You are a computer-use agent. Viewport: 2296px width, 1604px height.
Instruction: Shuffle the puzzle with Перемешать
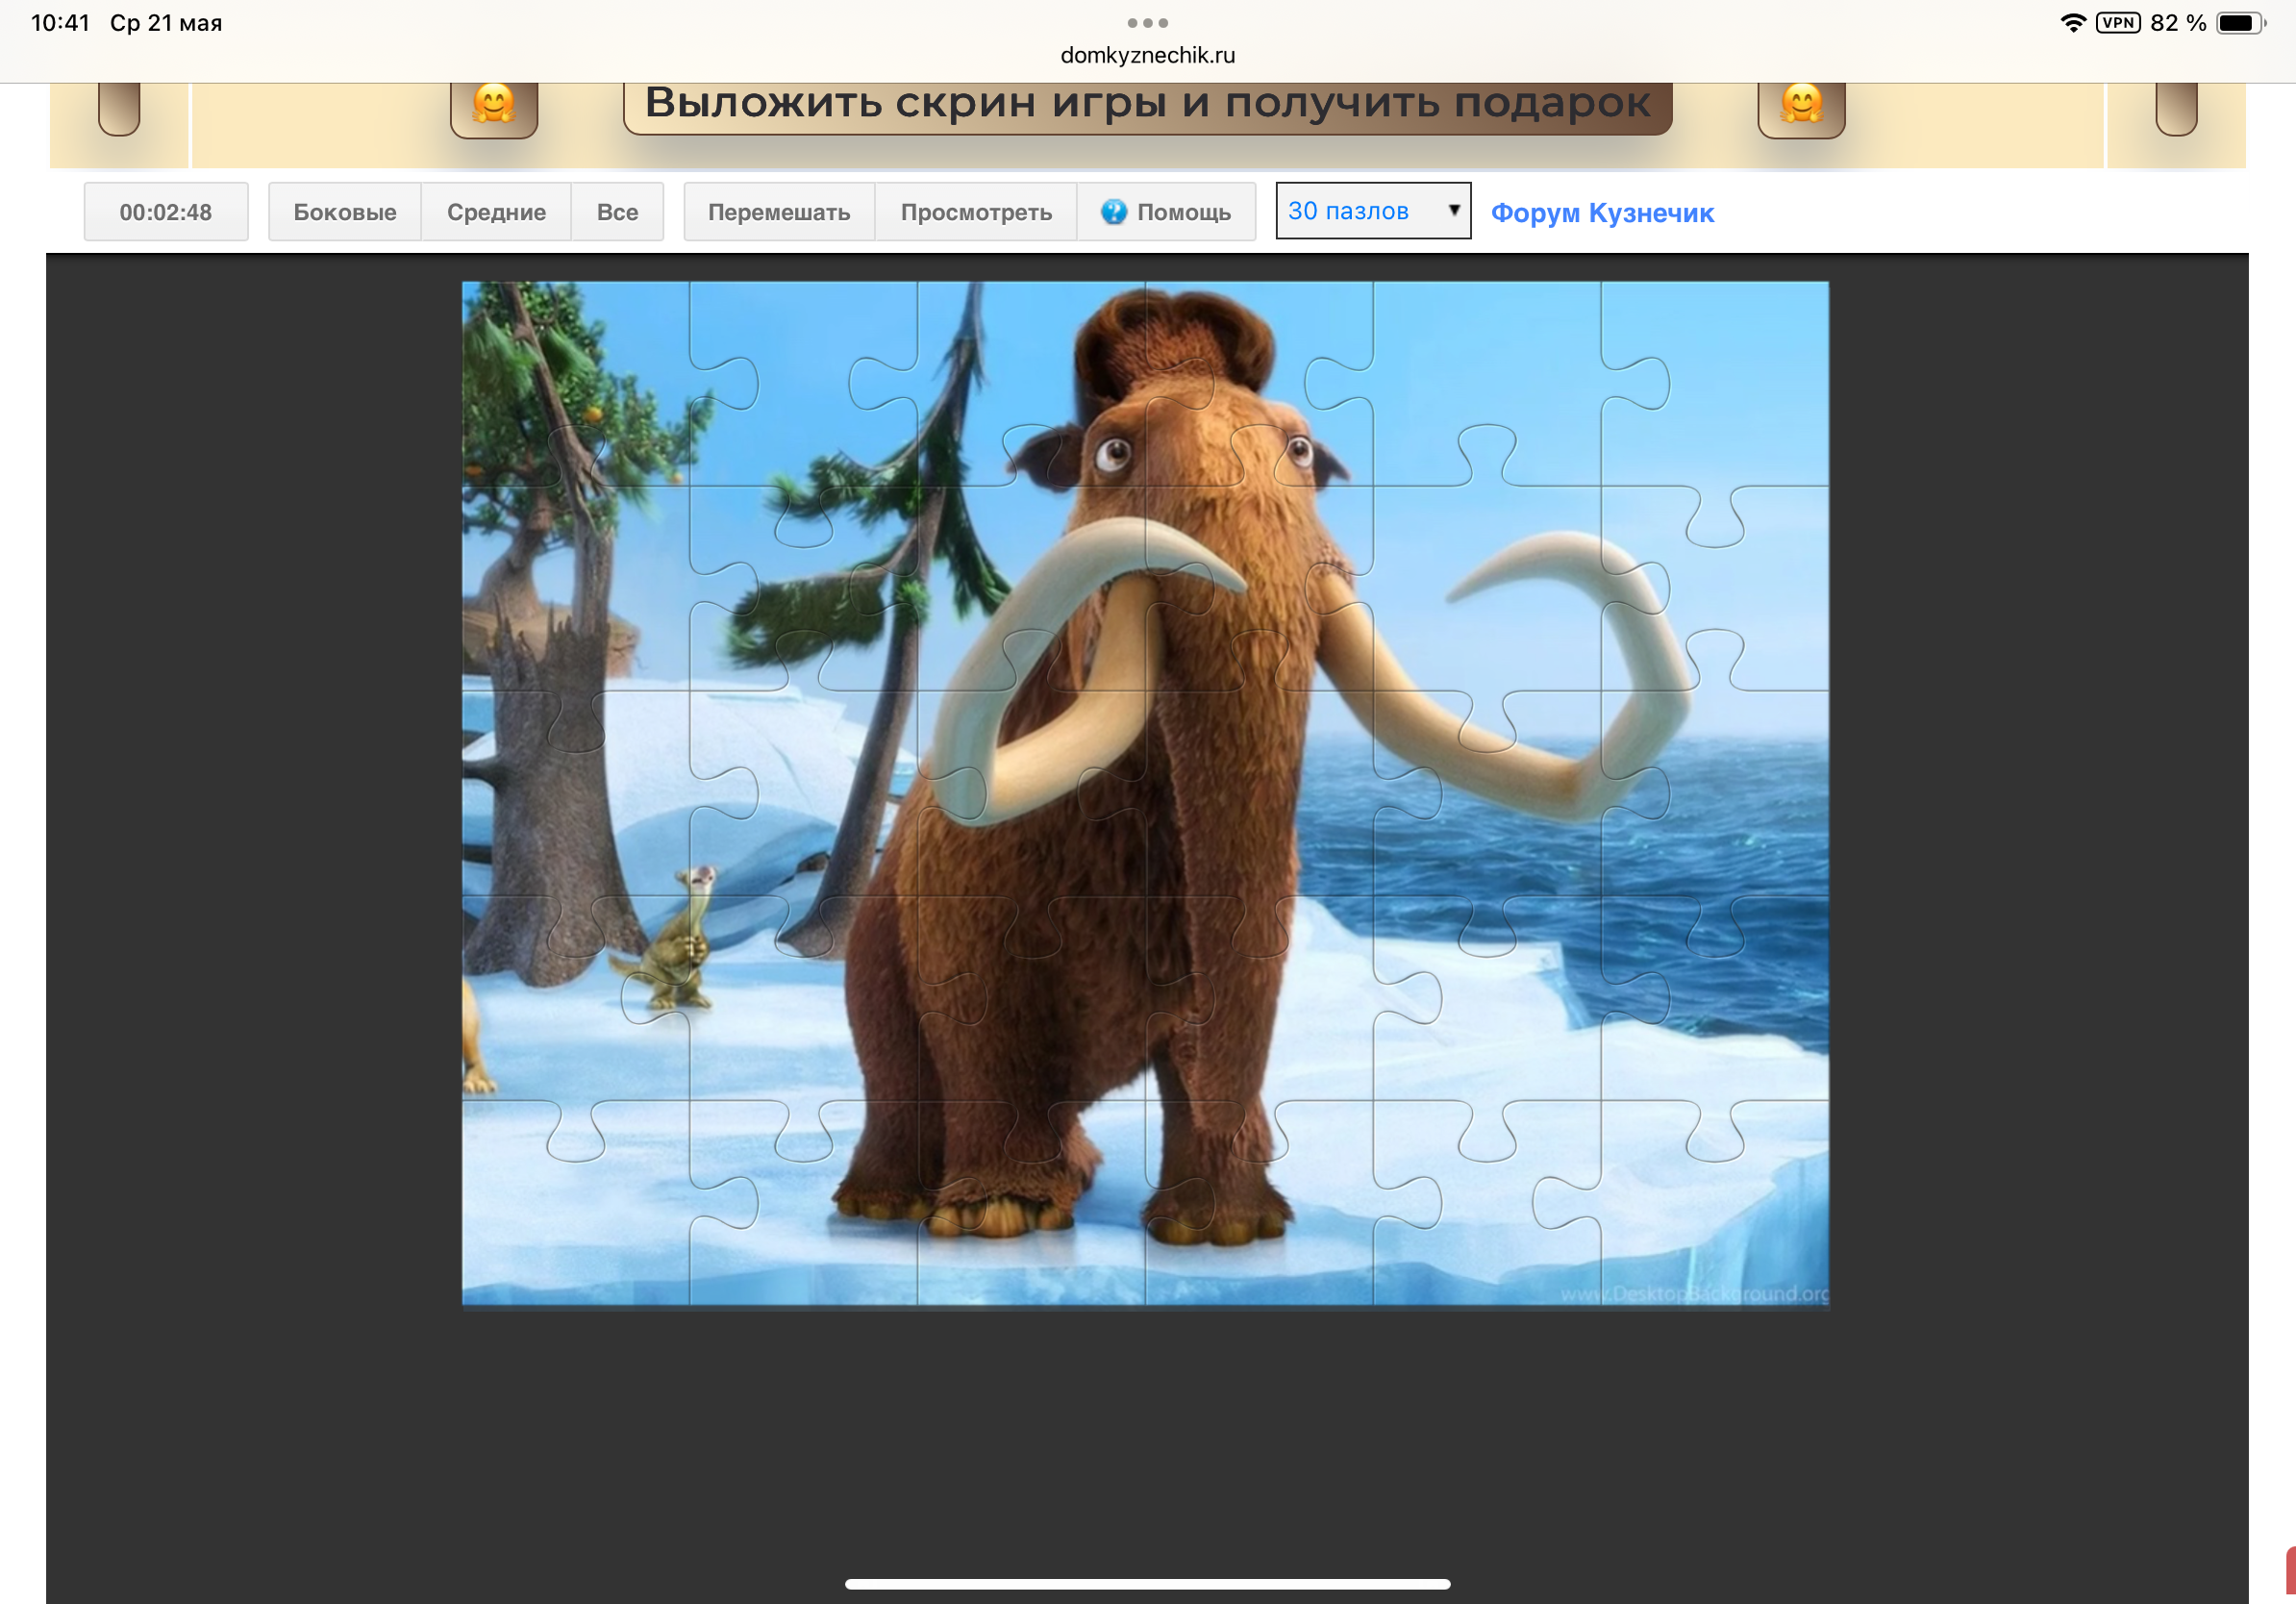[779, 212]
